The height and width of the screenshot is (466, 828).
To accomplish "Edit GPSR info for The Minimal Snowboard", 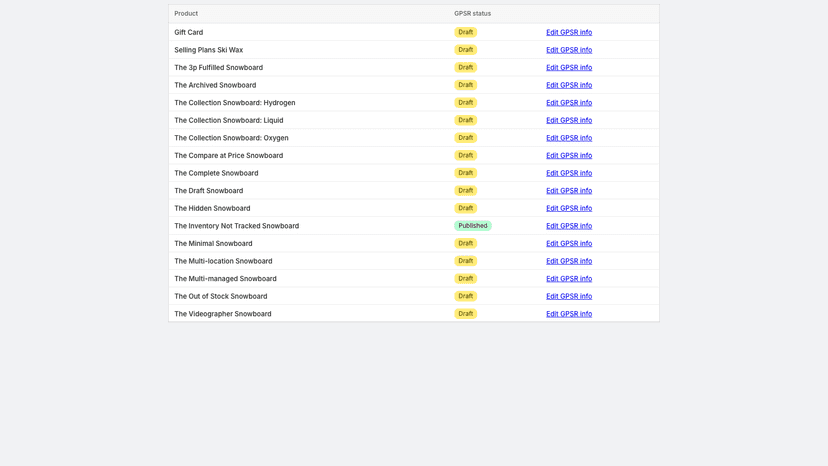I will coord(569,244).
